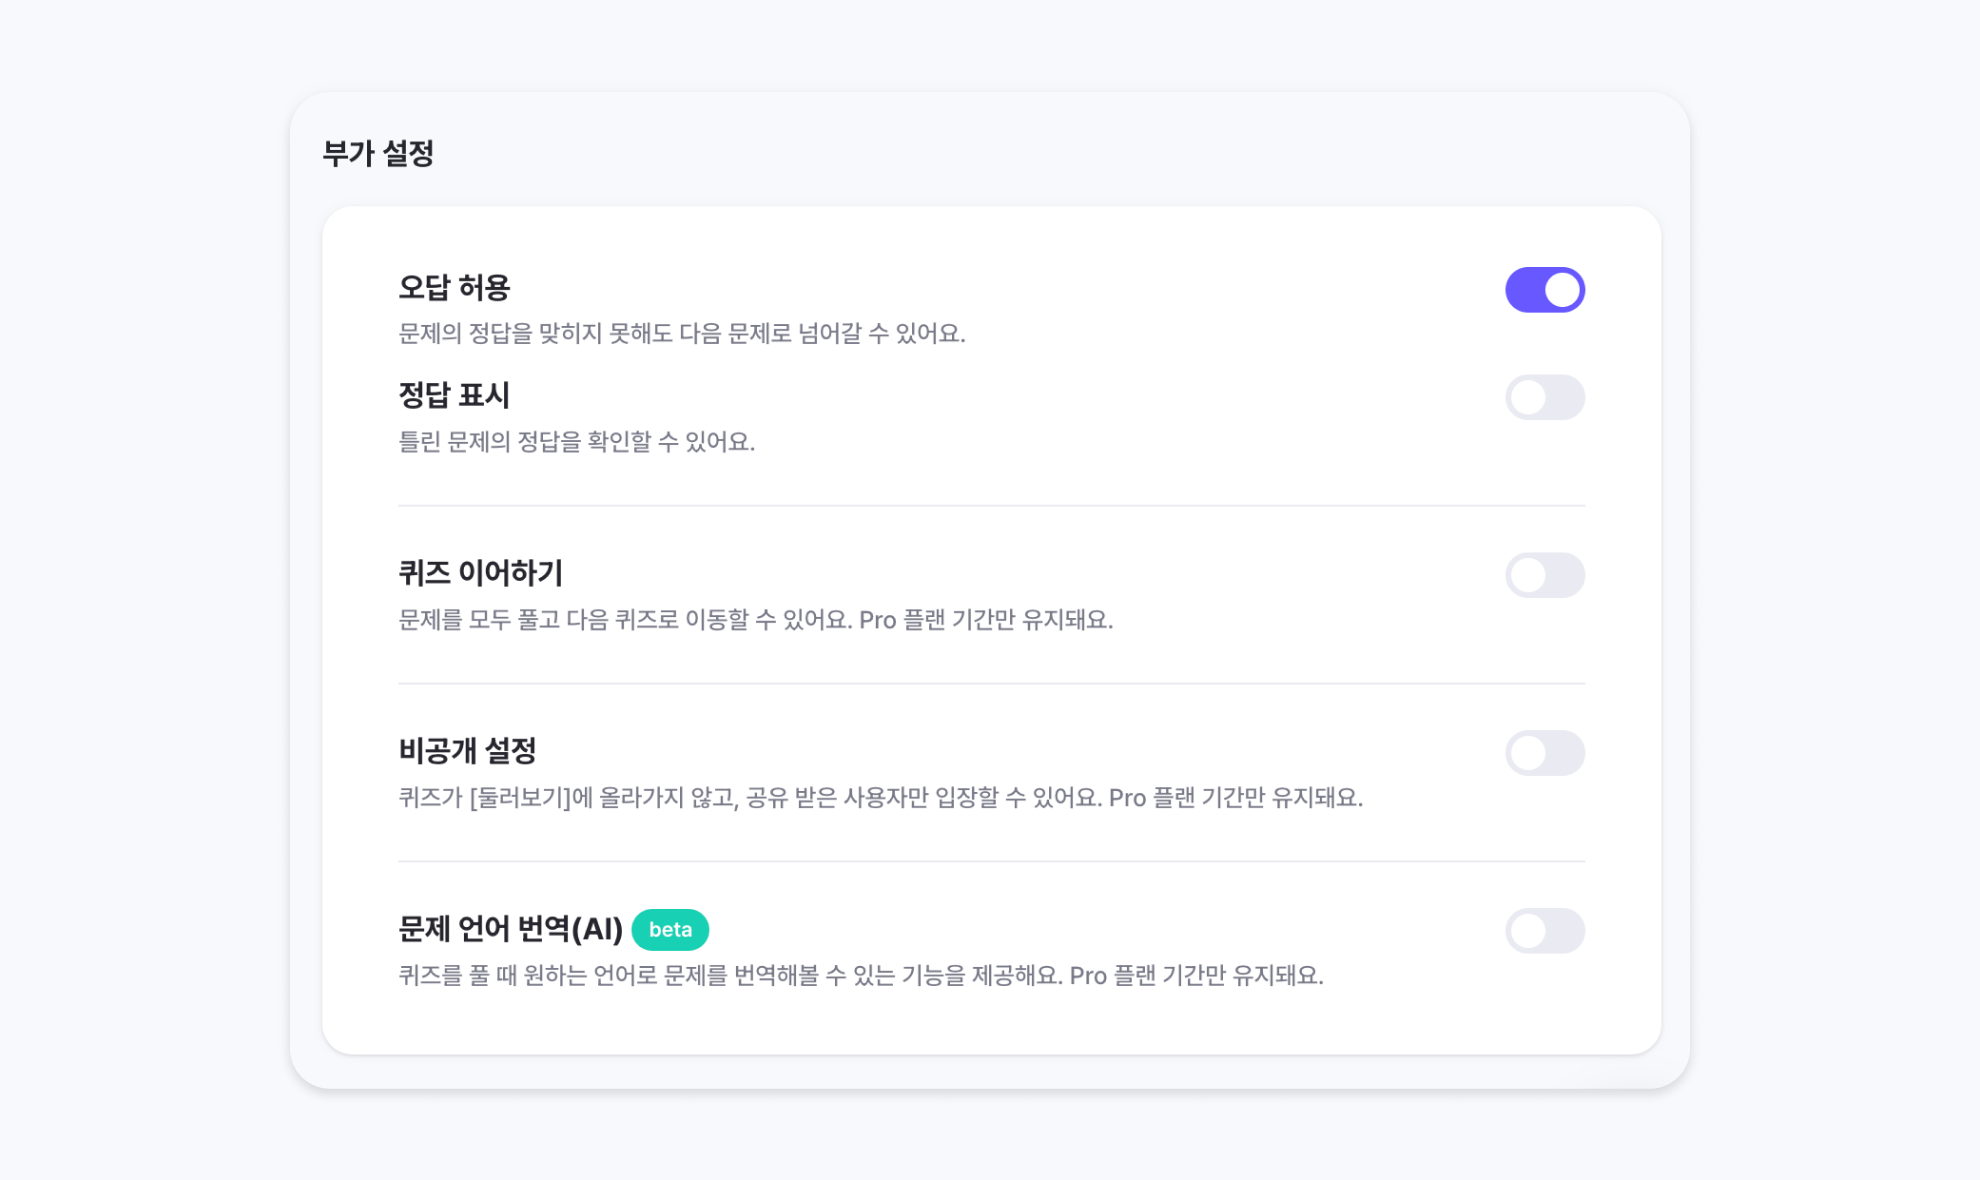Enable the 비공개 설정 switch

pos(1545,753)
